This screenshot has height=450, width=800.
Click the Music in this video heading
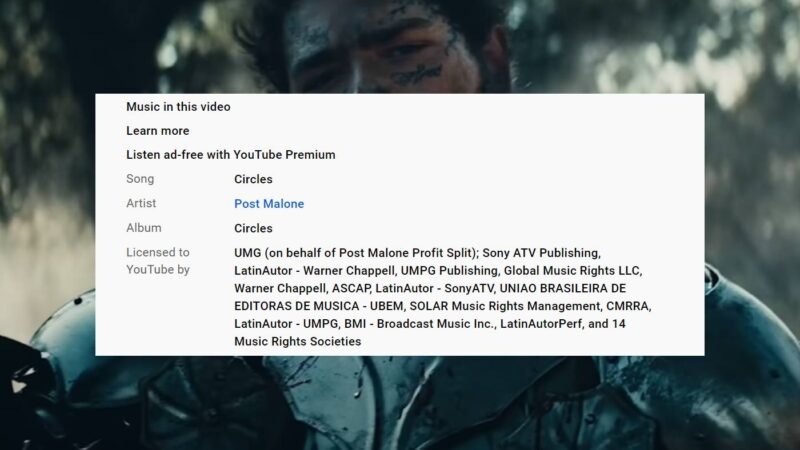tap(178, 107)
